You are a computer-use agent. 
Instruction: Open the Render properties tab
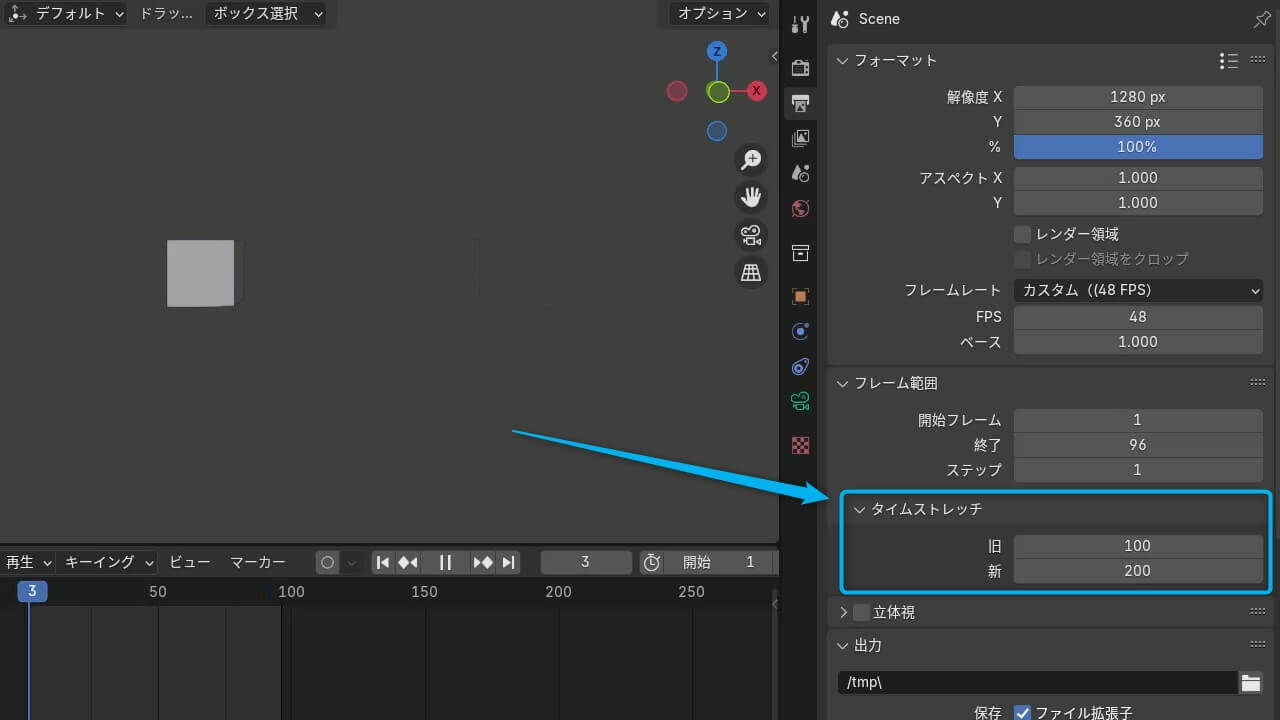coord(799,68)
